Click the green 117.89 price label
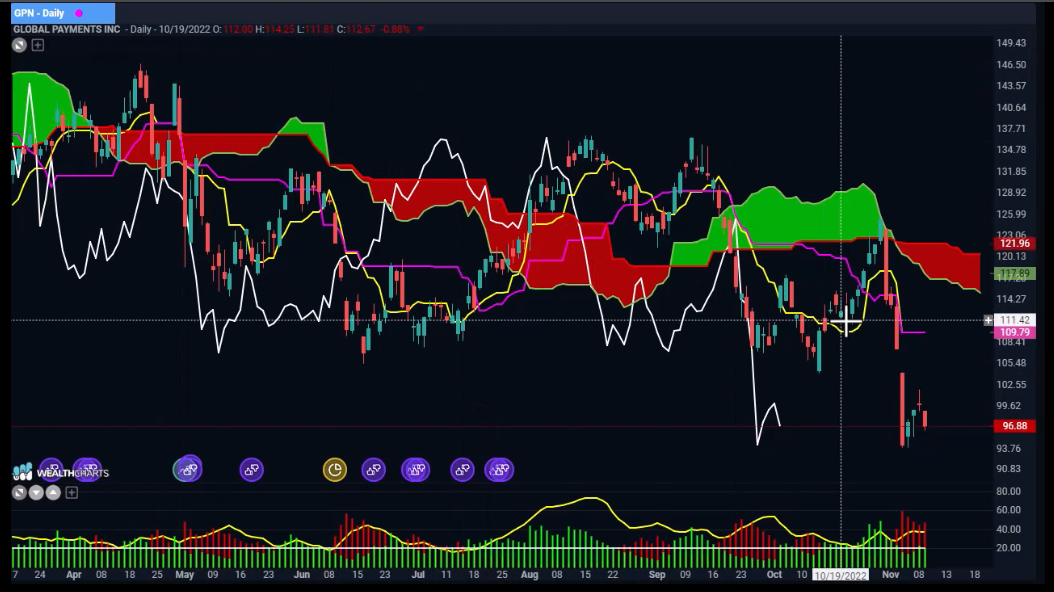Screen dimensions: 1054x592 1015,273
